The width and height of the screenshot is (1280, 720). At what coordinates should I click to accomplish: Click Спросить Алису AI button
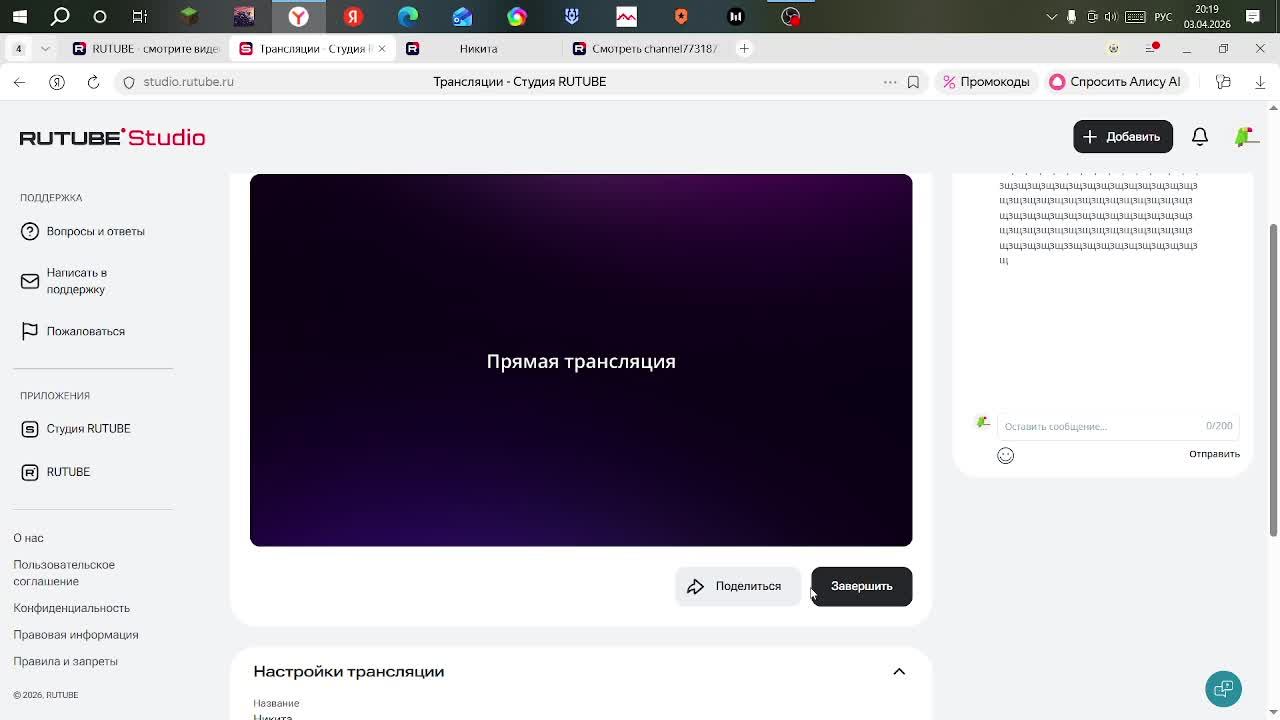point(1115,82)
